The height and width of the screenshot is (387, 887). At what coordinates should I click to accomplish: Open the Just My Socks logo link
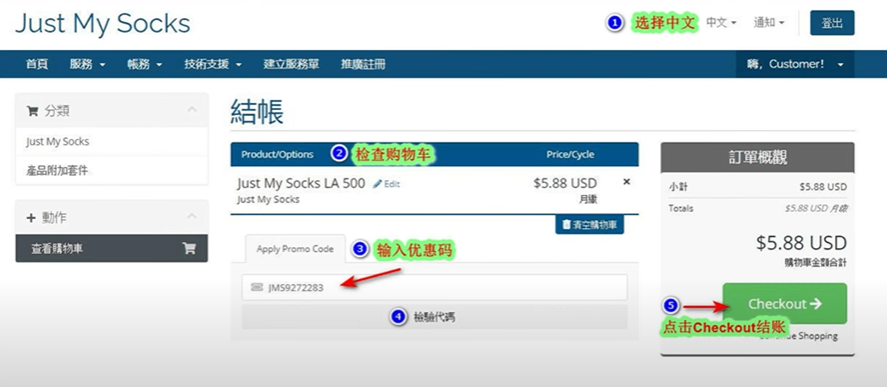[102, 24]
